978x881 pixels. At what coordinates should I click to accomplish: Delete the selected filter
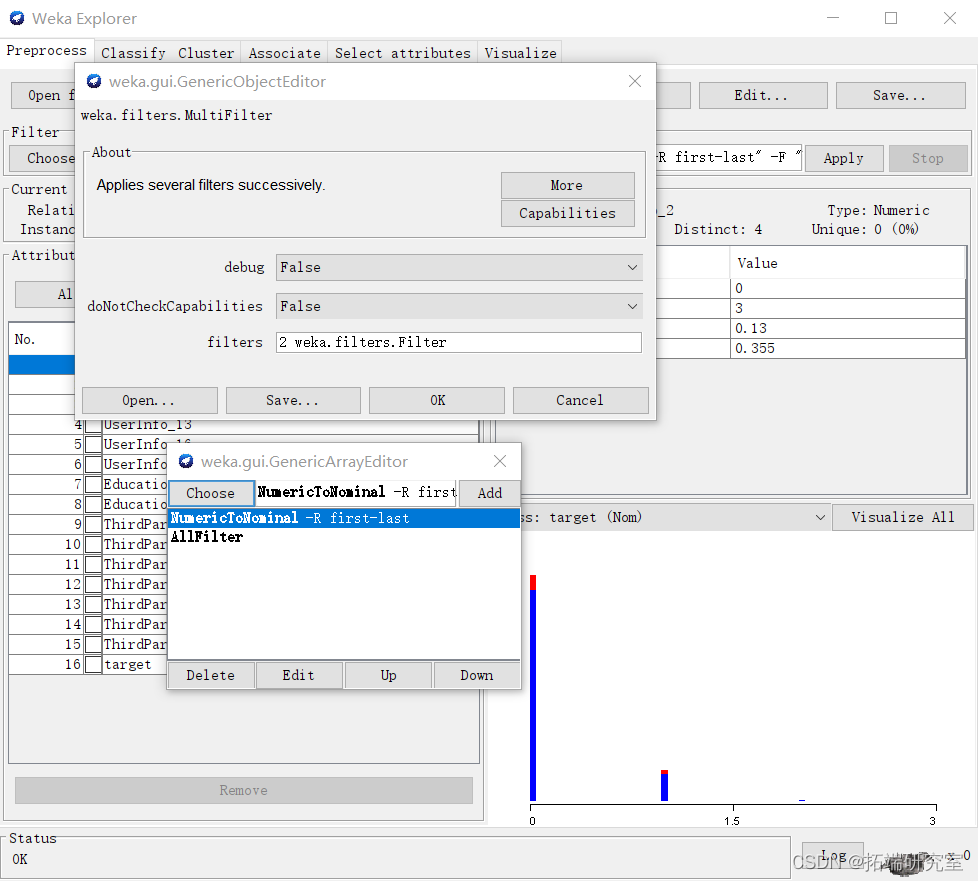pos(211,676)
